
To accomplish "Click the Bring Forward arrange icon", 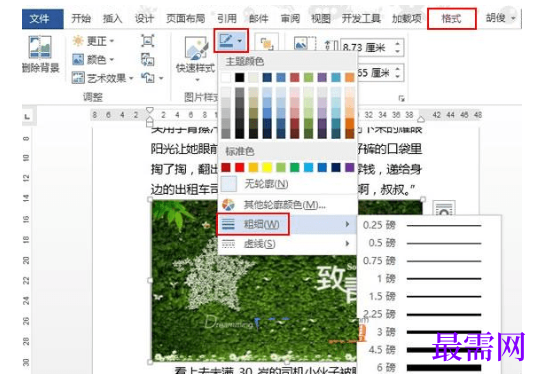I will pos(266,43).
